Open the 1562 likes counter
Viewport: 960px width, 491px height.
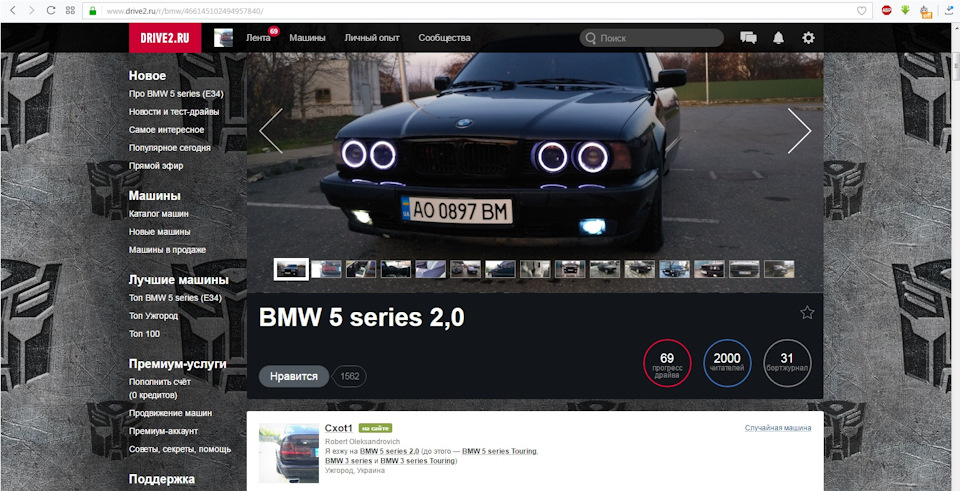[350, 377]
